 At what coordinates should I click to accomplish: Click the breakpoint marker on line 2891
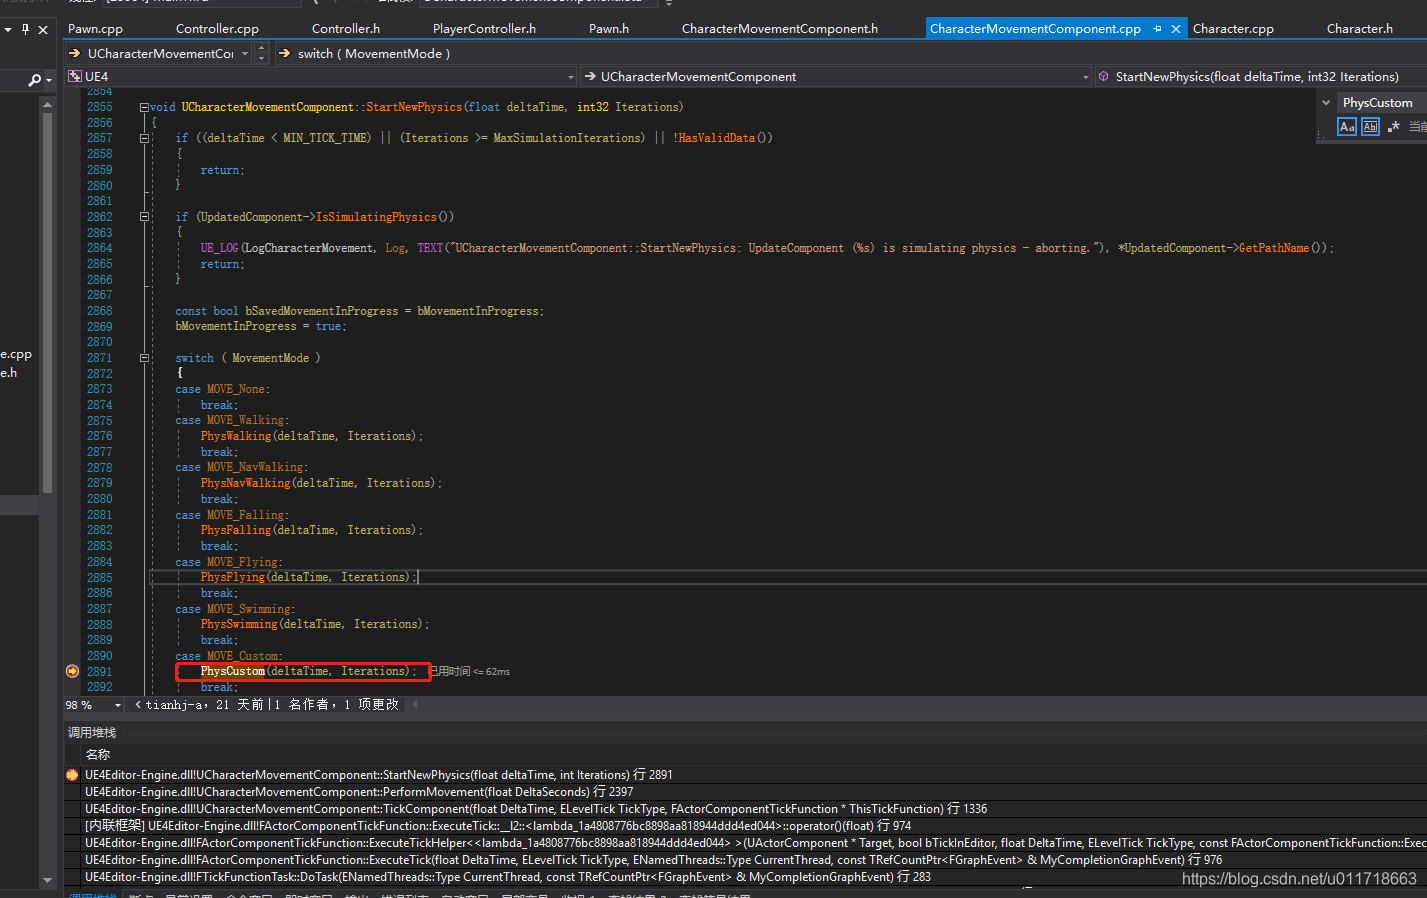click(x=72, y=671)
